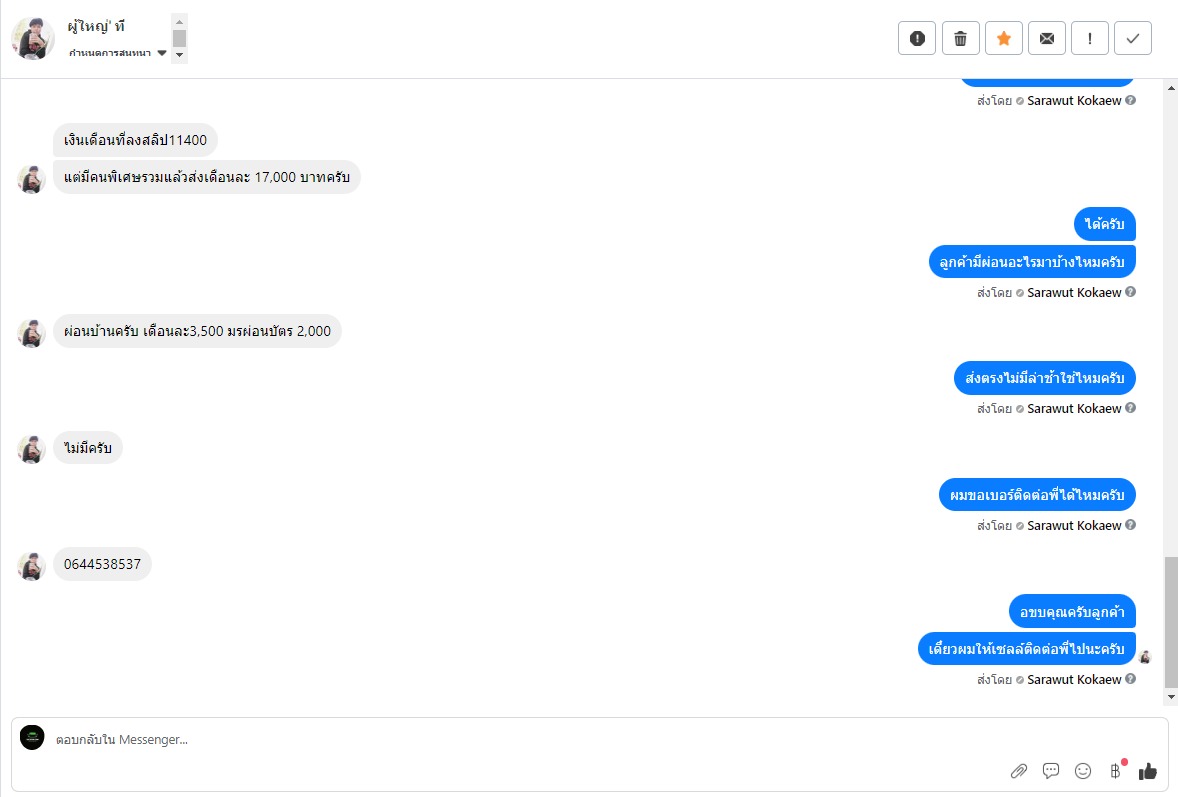
Task: Open customer profile picture in header
Action: tap(33, 39)
